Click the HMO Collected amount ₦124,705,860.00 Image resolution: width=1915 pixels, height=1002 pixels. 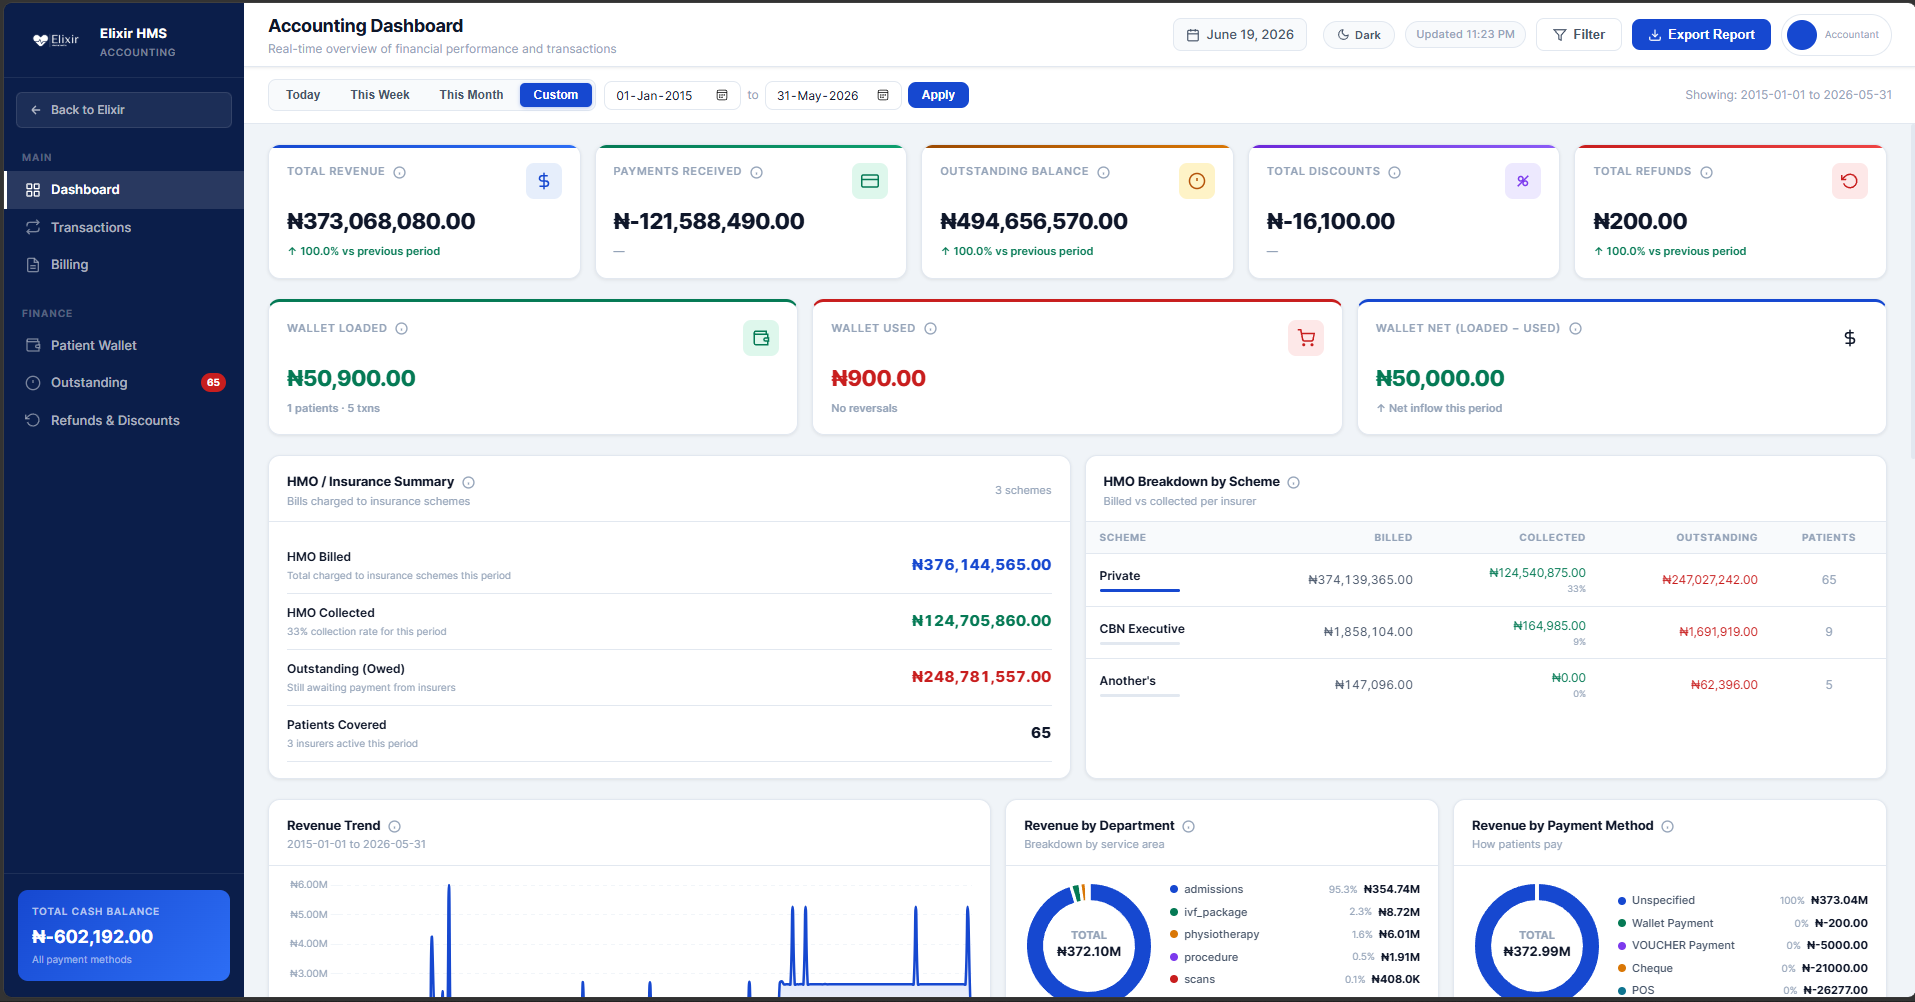tap(981, 621)
